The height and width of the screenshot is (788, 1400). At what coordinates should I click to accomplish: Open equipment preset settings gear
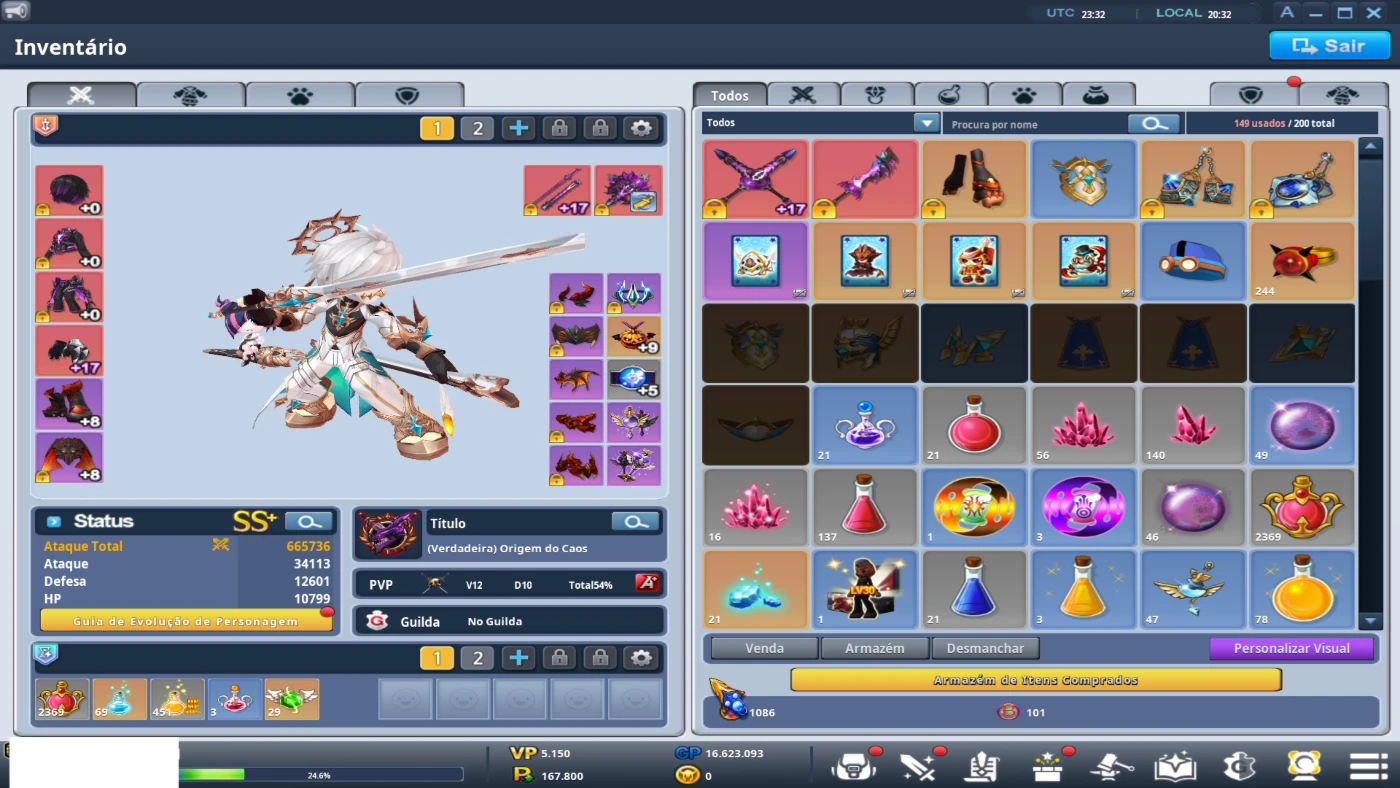tap(641, 128)
